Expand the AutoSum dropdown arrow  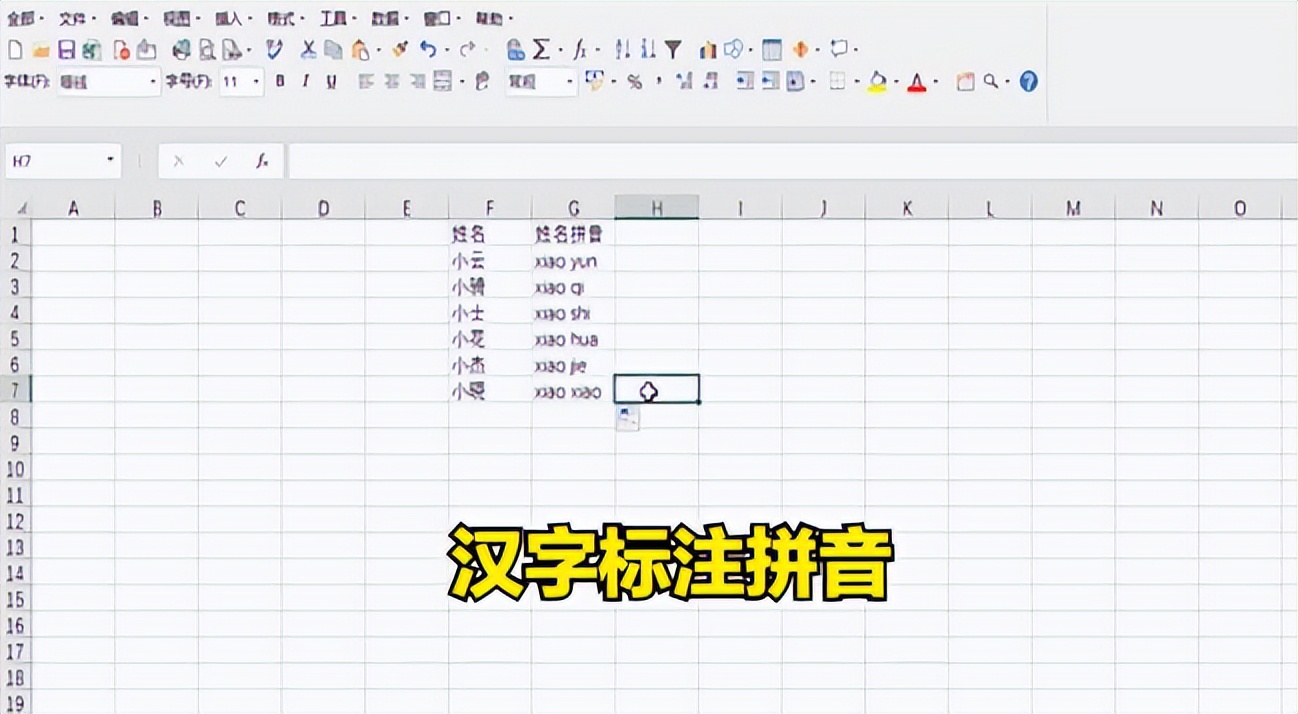pyautogui.click(x=560, y=50)
